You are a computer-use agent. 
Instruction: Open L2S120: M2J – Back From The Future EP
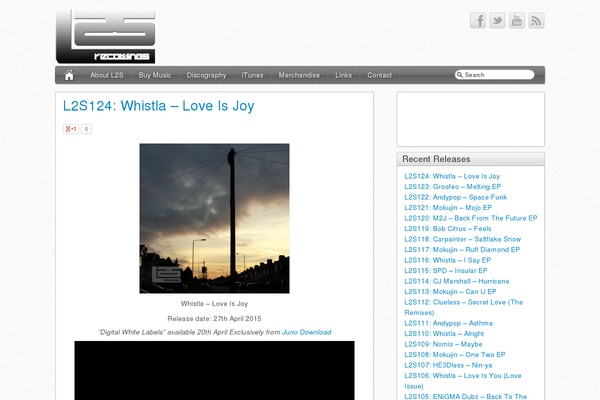pos(471,218)
